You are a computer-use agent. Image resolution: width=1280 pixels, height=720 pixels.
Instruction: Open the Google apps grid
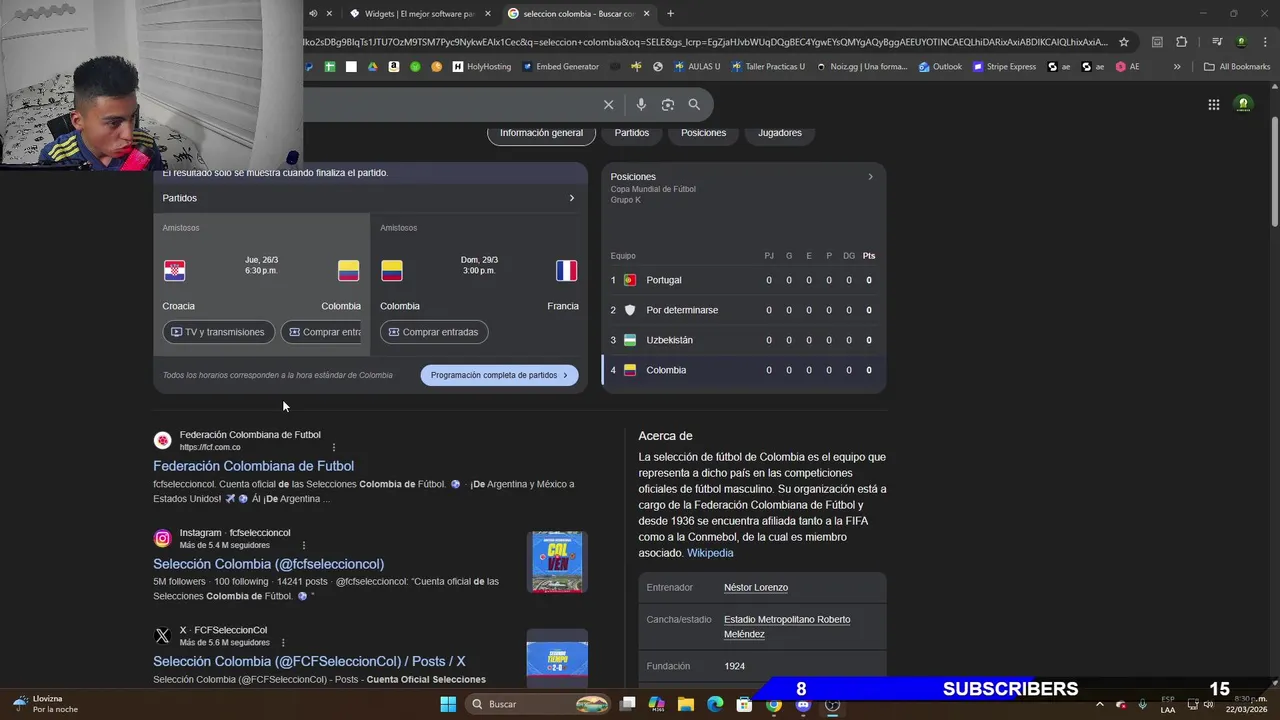[x=1213, y=104]
